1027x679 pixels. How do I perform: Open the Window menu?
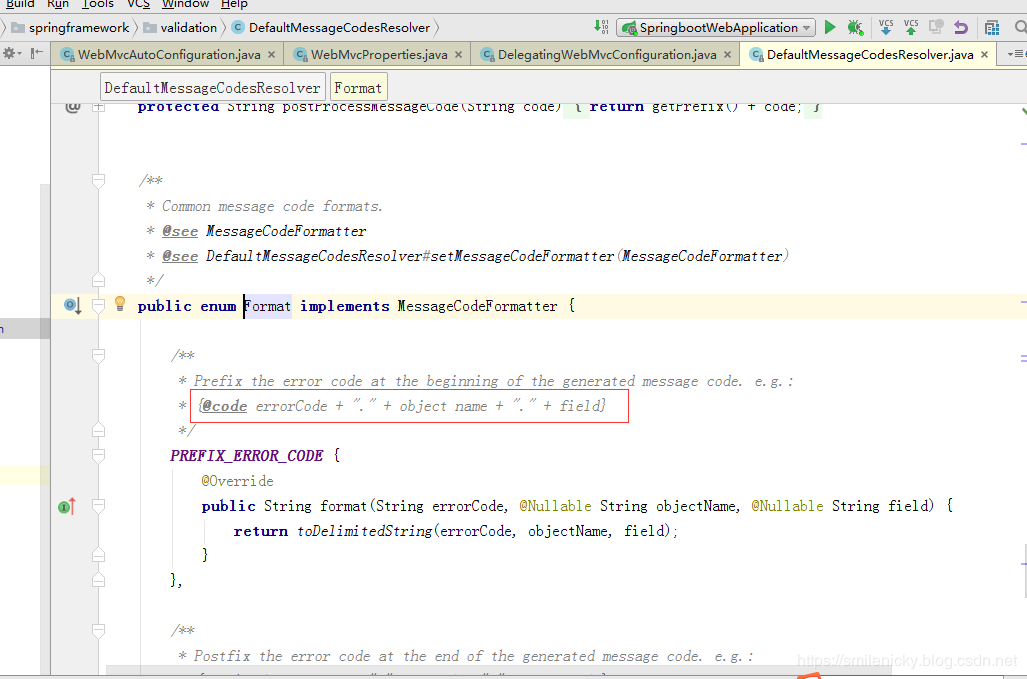point(185,5)
